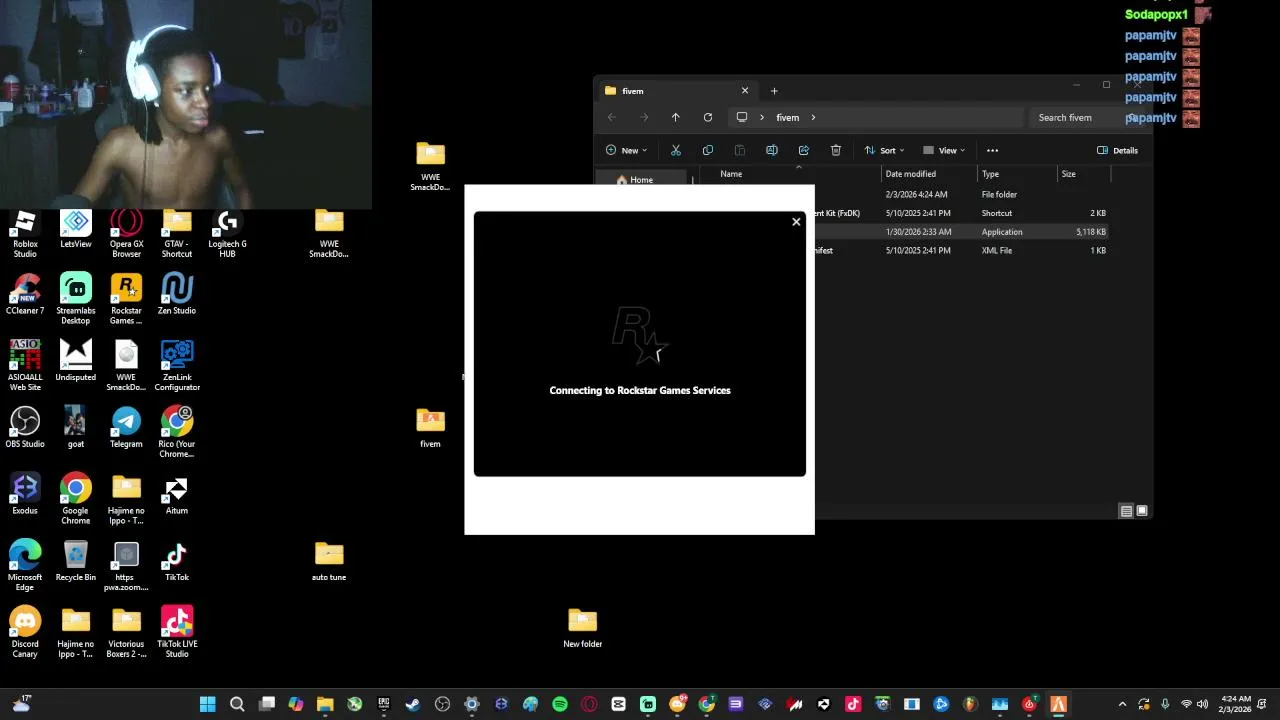The image size is (1280, 720).
Task: Select the fivem folder on desktop
Action: point(430,428)
